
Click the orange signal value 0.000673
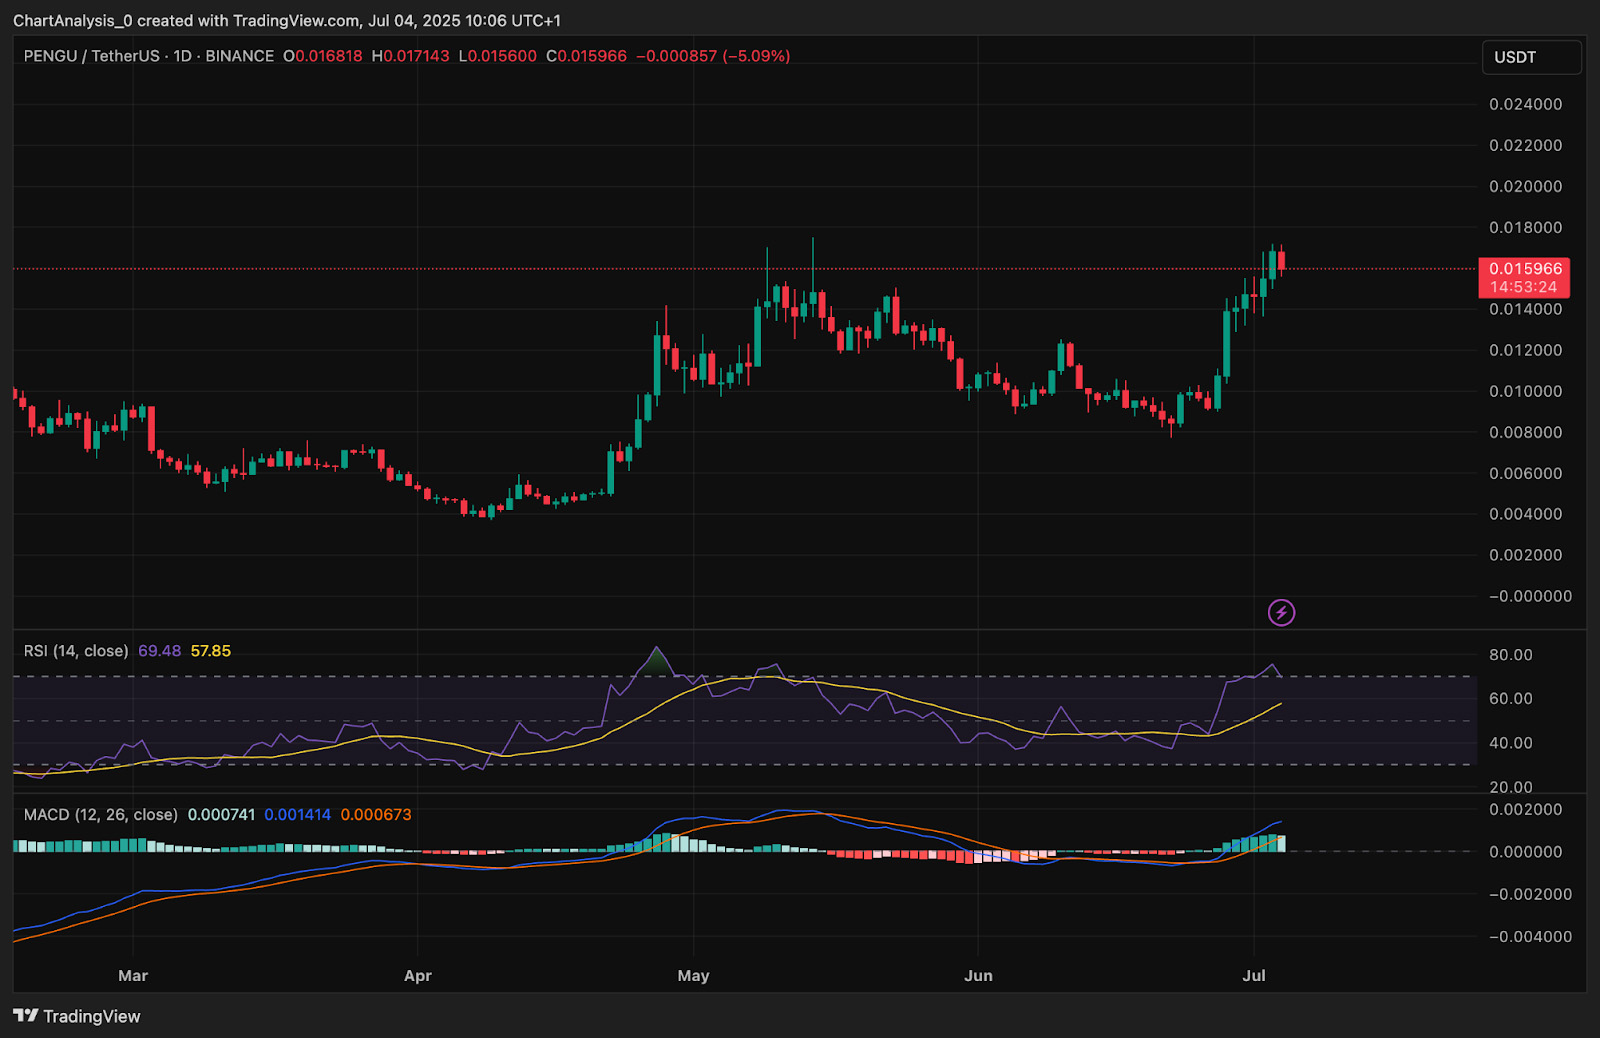click(376, 815)
